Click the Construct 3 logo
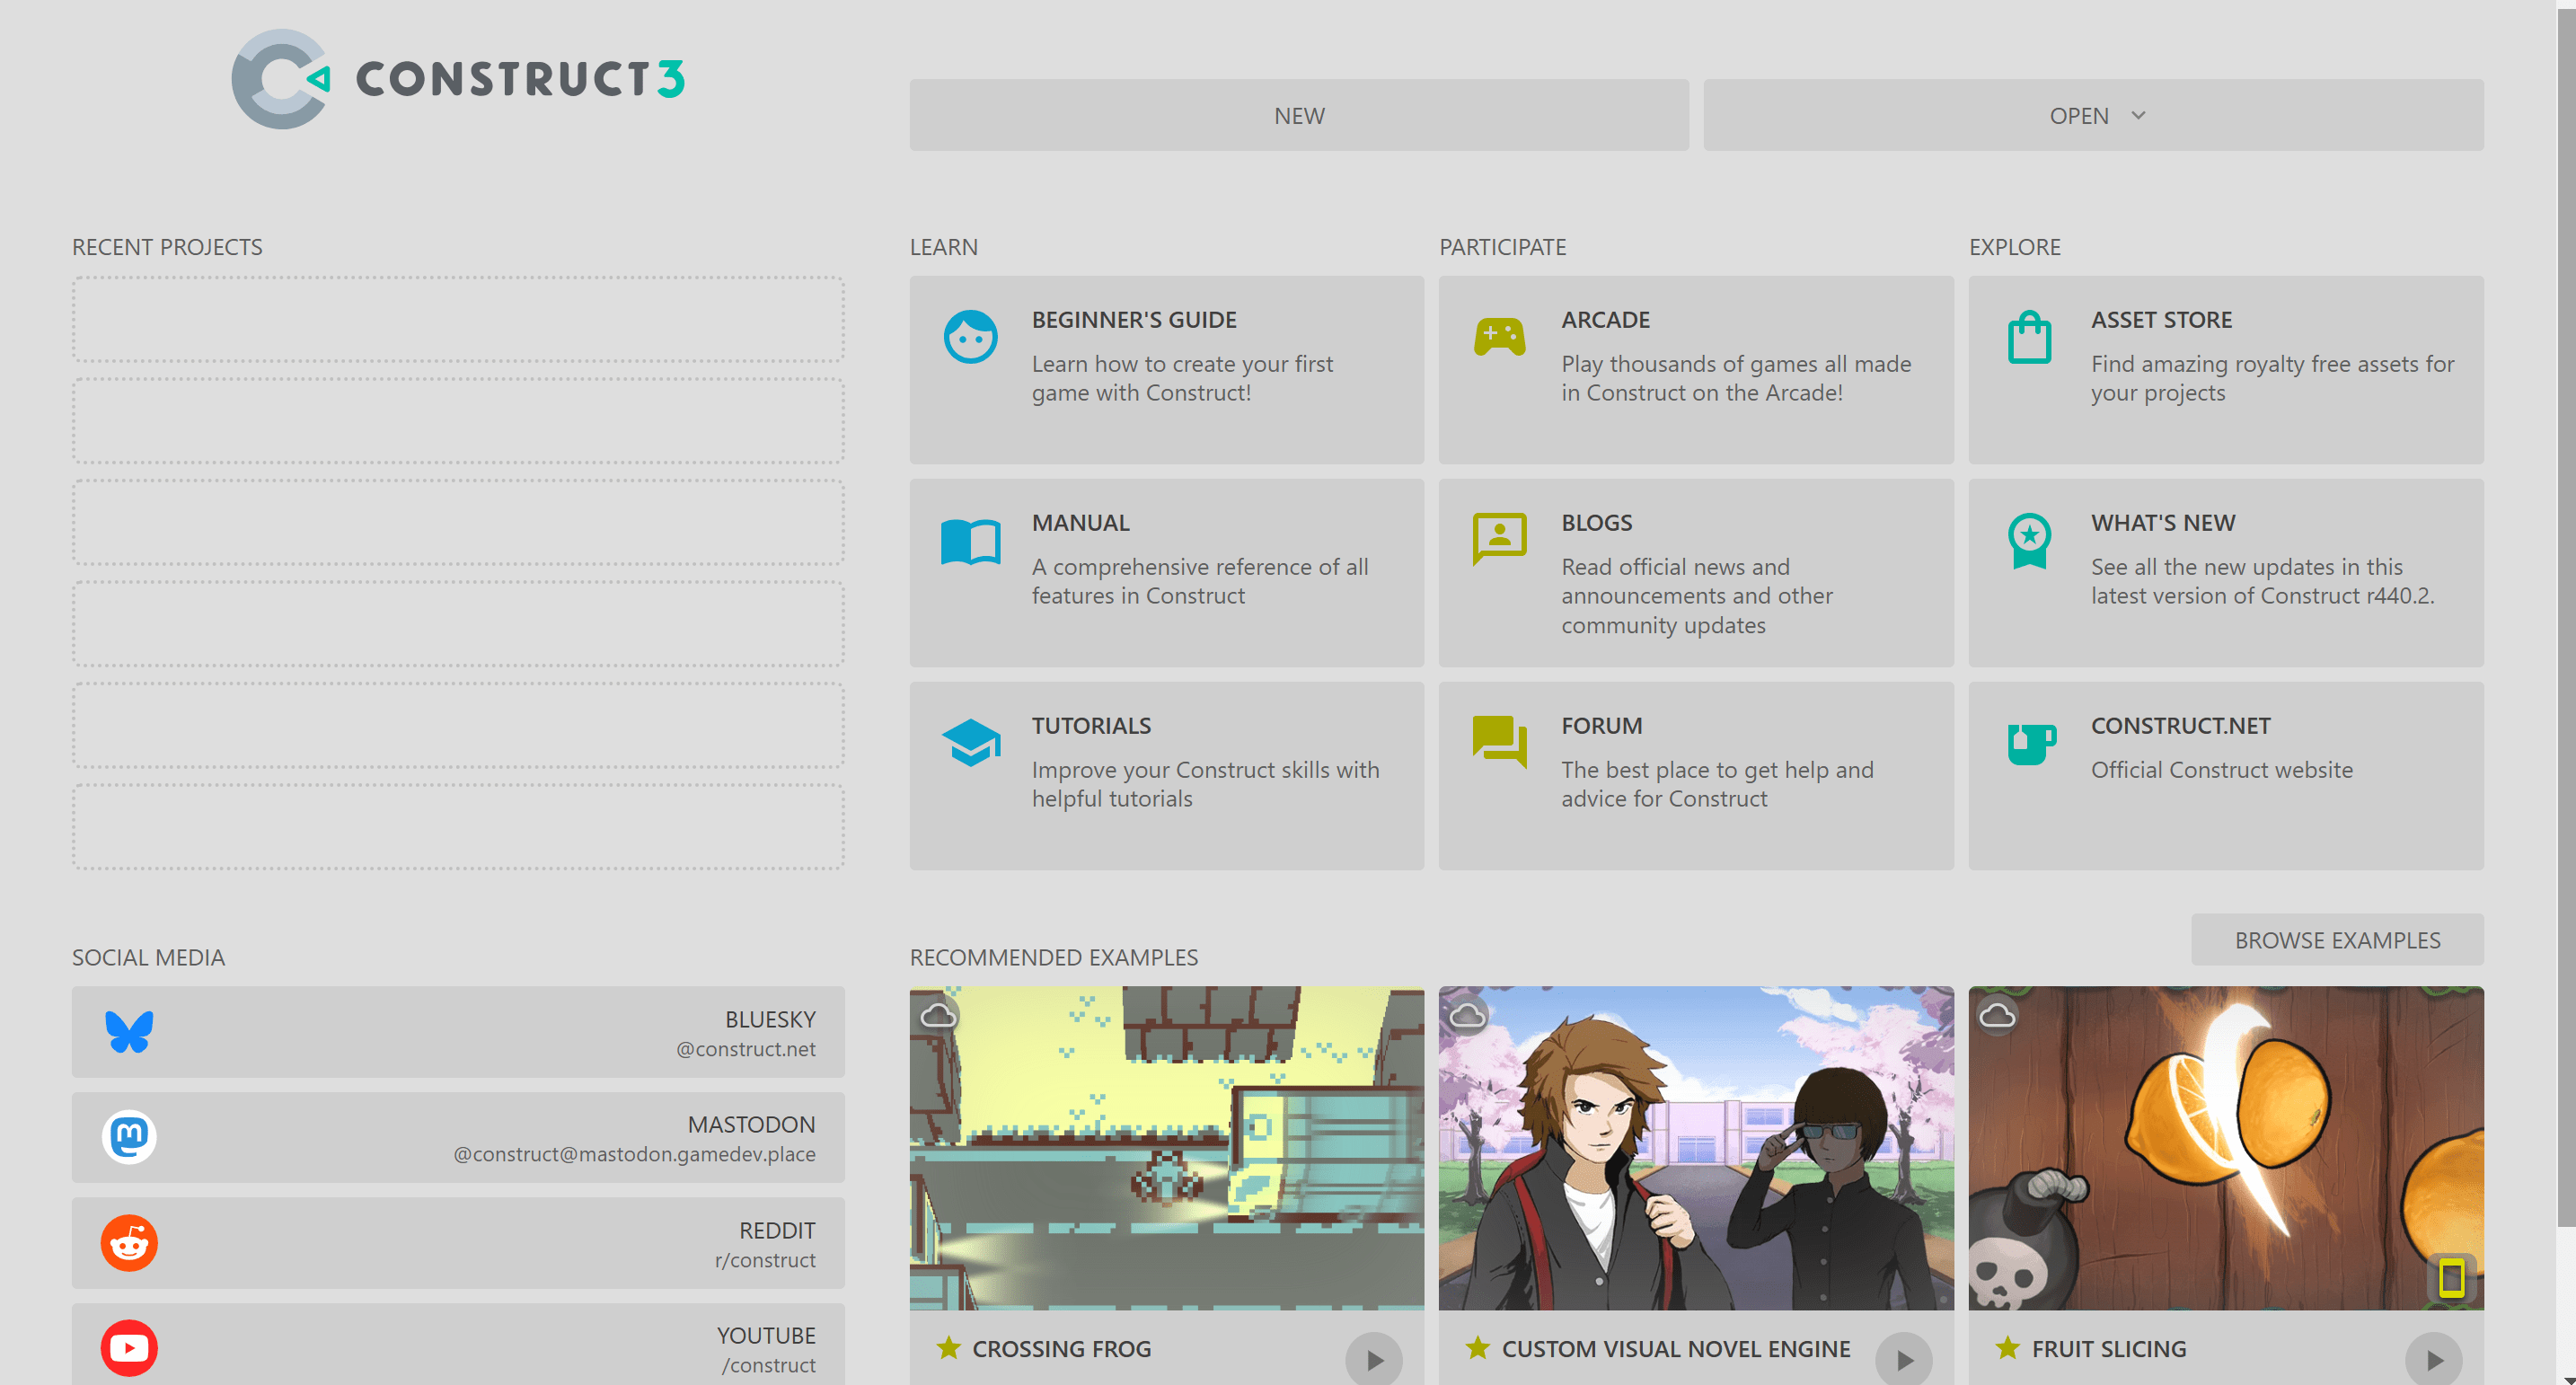Screen dimensions: 2576x1385 pos(458,78)
